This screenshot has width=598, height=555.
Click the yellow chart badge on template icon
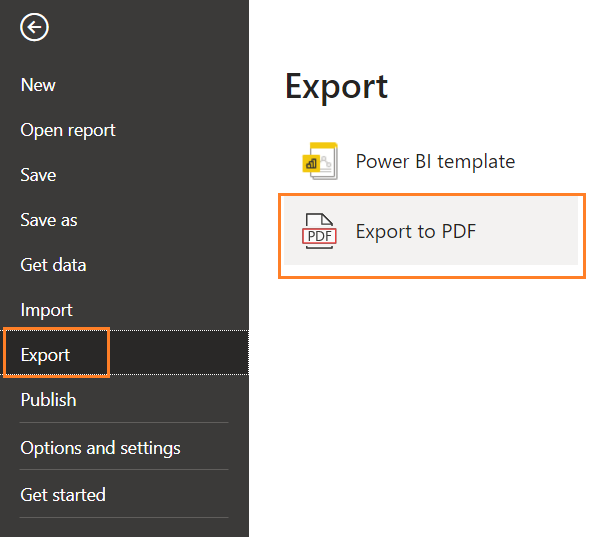[x=311, y=164]
